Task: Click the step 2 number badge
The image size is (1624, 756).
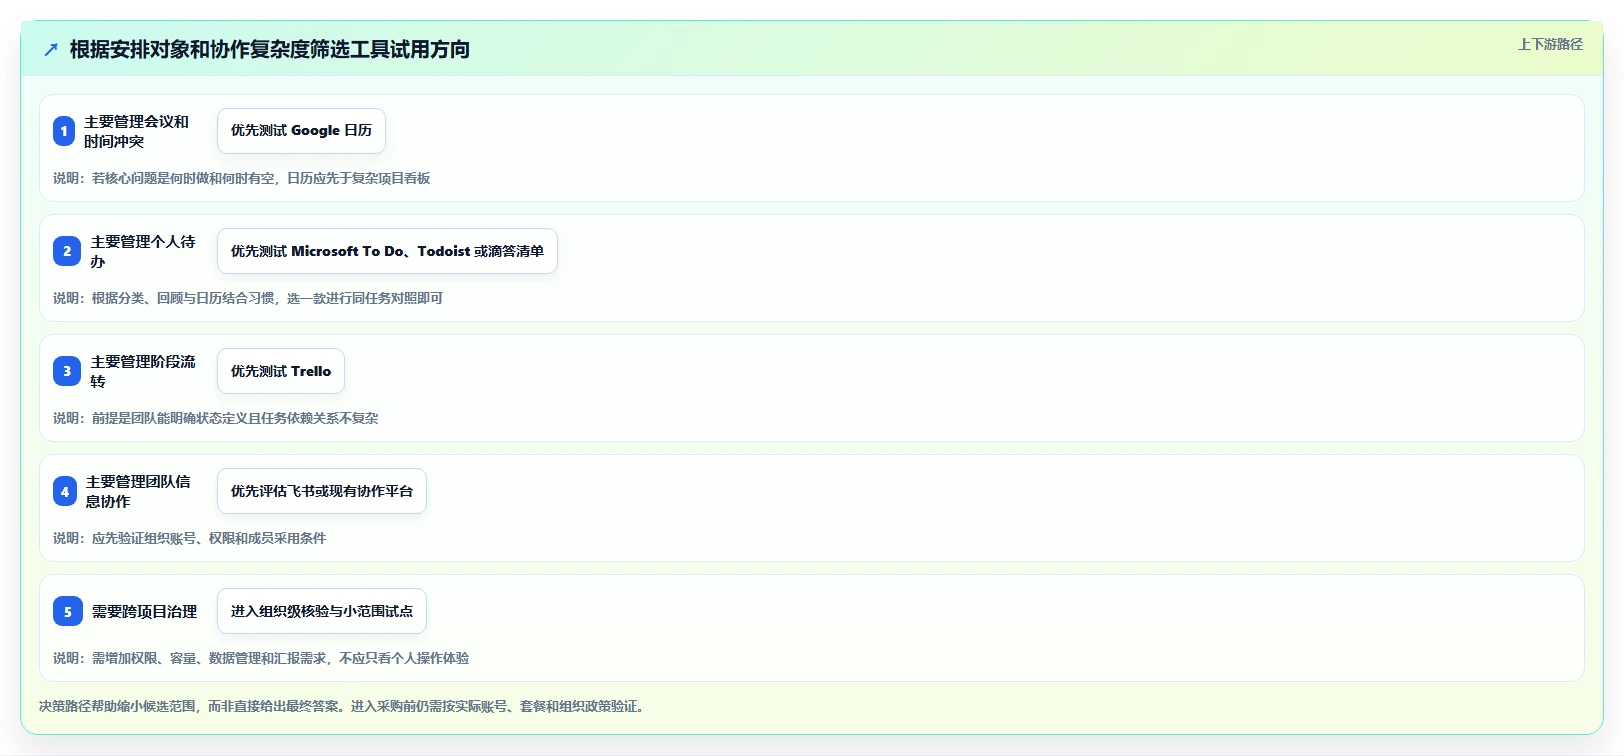Action: click(67, 251)
